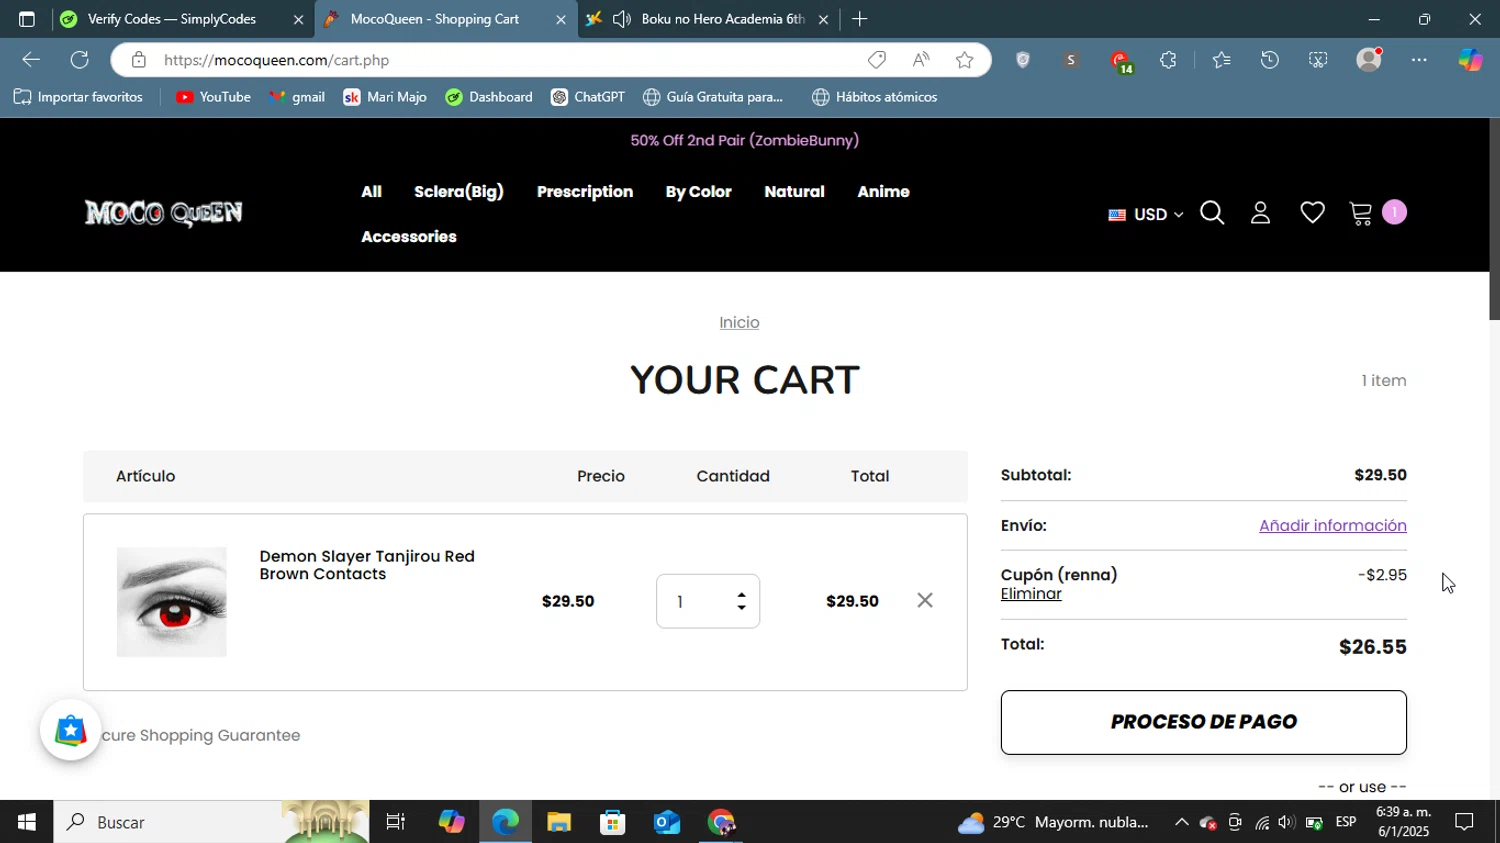Close the MocoQueen Shopping Cart tab
Image resolution: width=1500 pixels, height=843 pixels.
coord(560,19)
